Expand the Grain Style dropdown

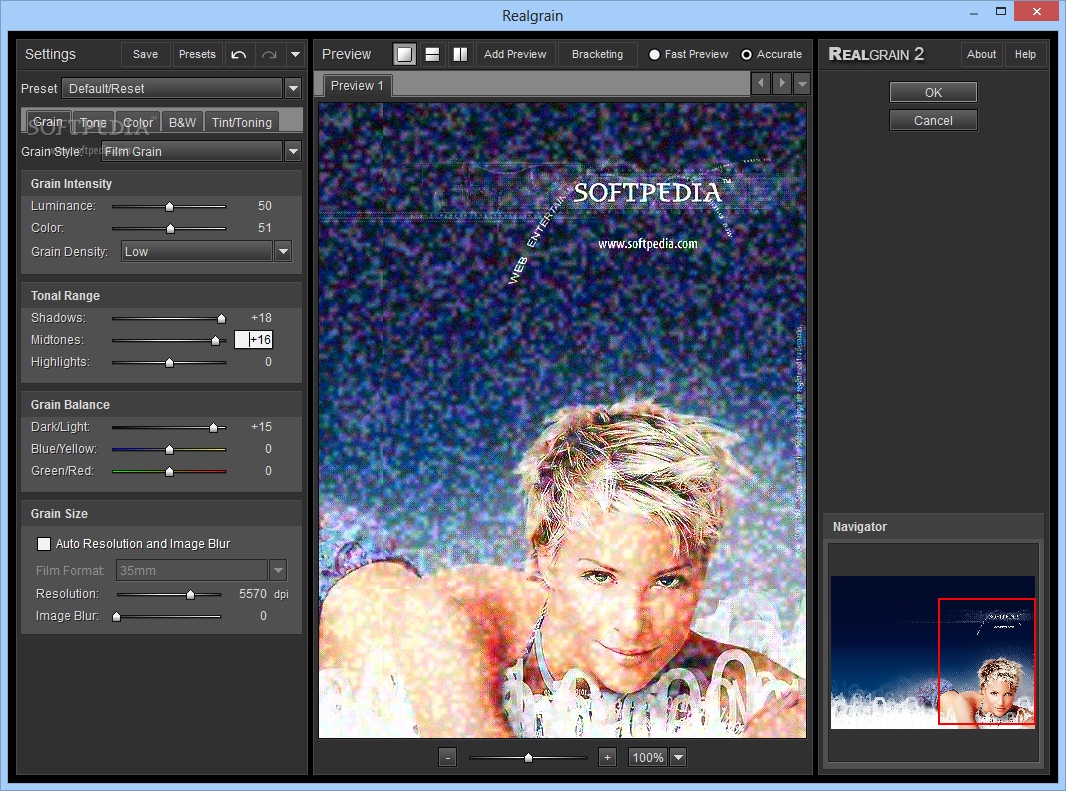[293, 152]
